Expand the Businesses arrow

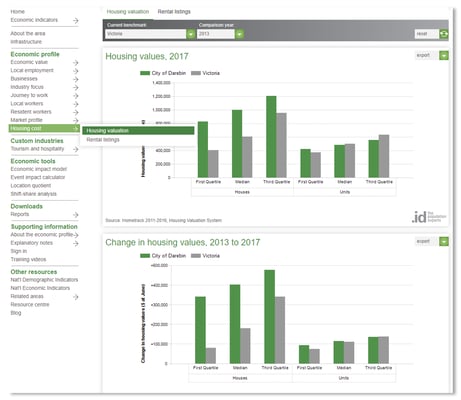76,79
